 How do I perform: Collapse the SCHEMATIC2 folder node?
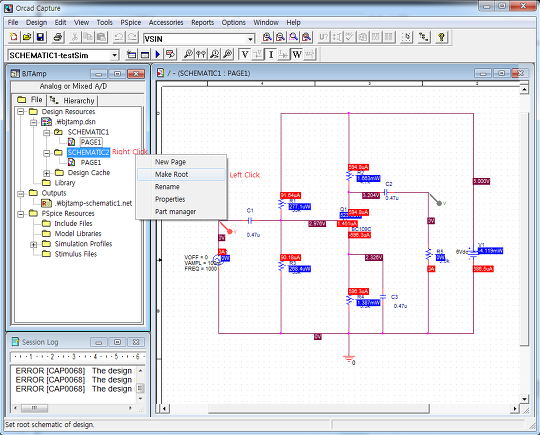tap(46, 153)
